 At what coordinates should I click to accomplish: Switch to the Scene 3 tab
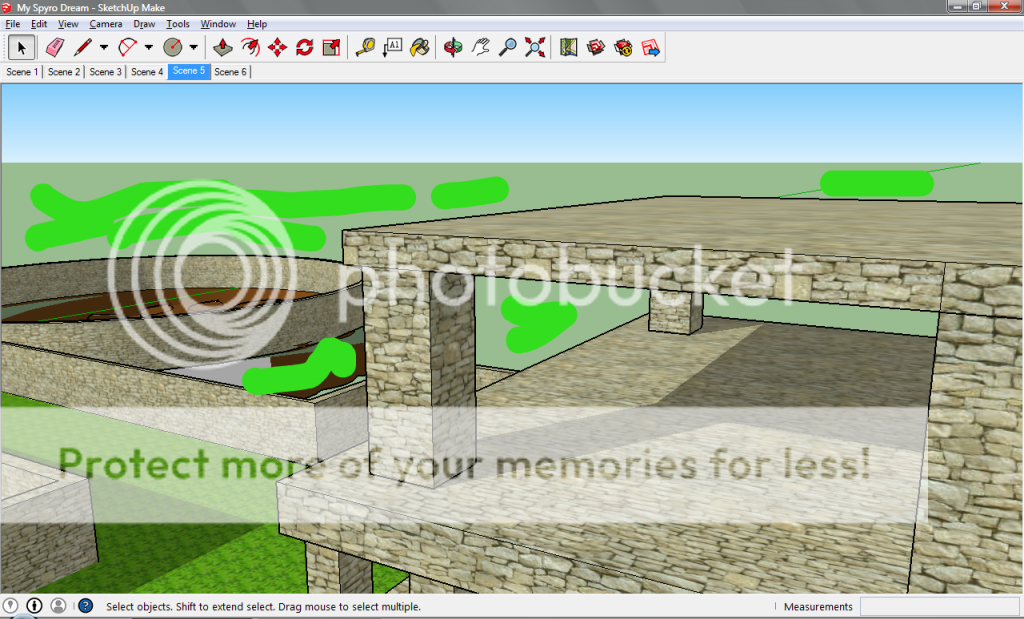pos(105,72)
